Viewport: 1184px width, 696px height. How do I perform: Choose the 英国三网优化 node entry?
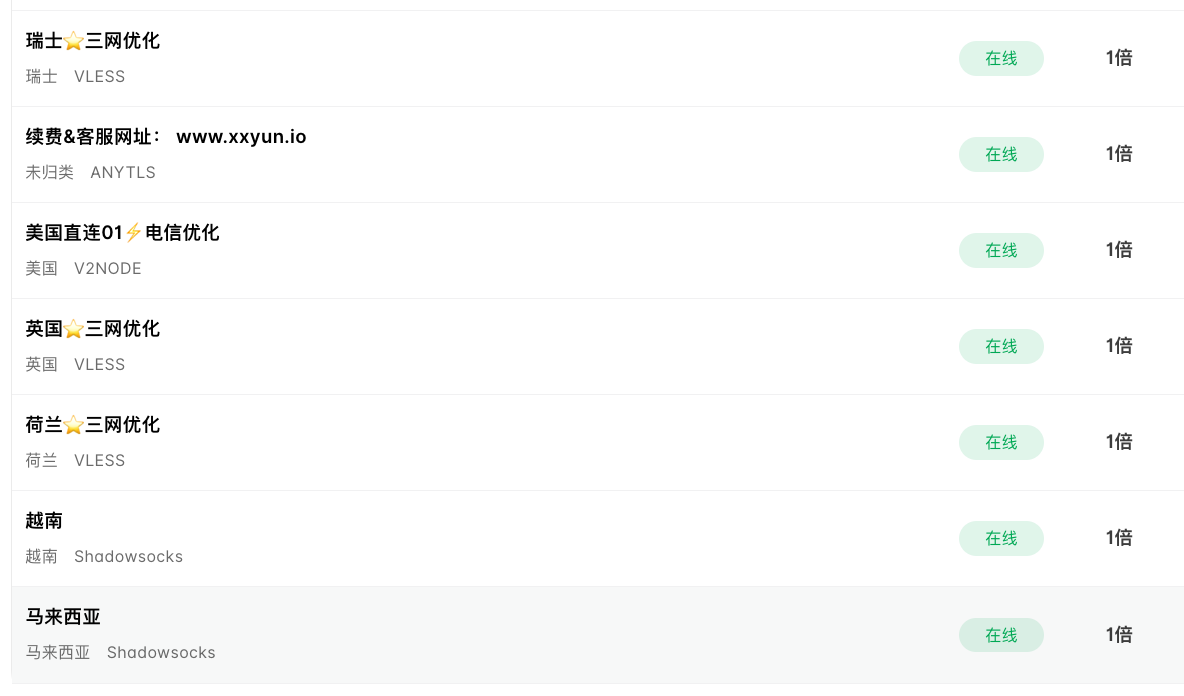pos(597,346)
